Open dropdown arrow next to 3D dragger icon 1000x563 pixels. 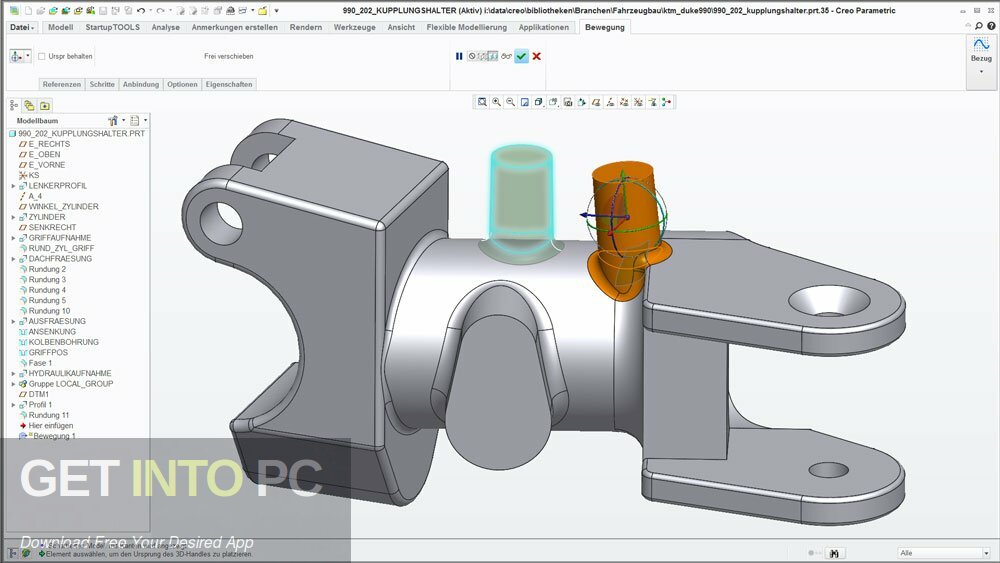click(27, 56)
